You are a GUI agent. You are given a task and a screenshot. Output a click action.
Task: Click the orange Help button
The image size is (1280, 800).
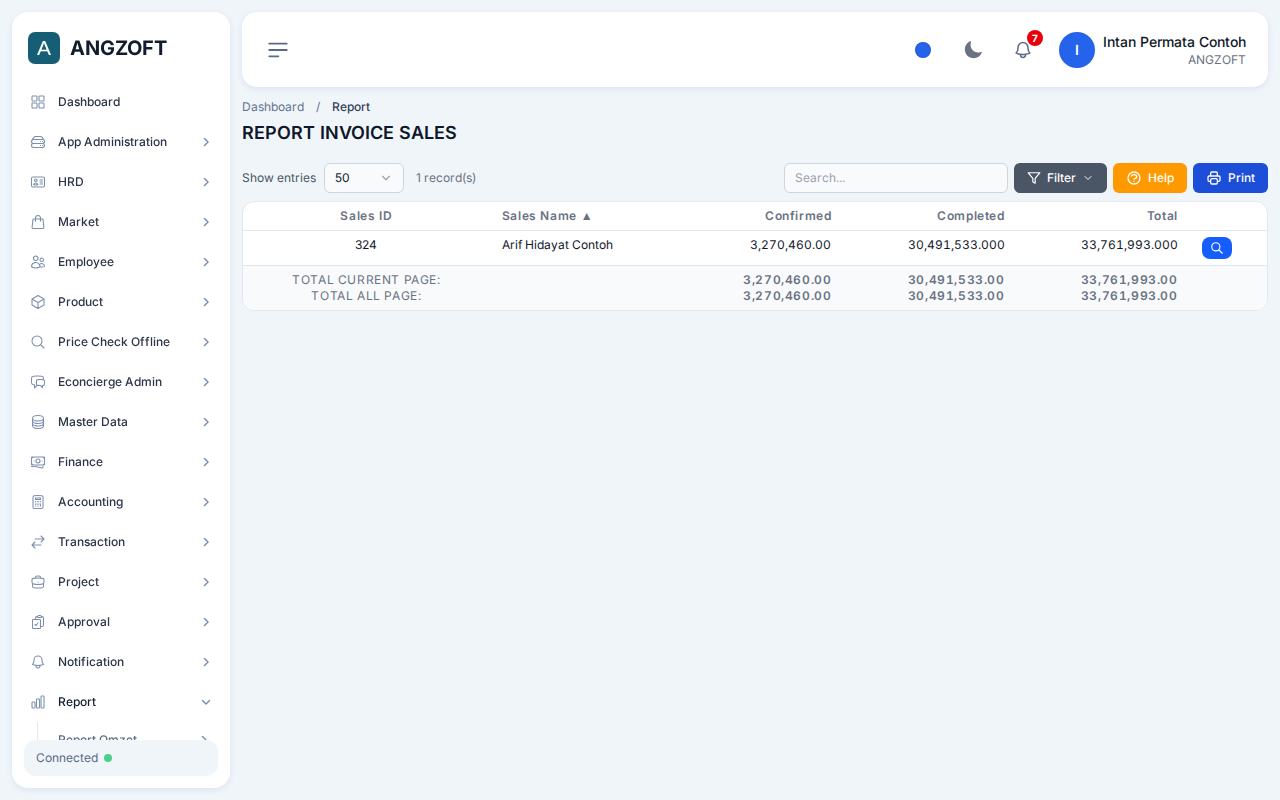[x=1150, y=178]
